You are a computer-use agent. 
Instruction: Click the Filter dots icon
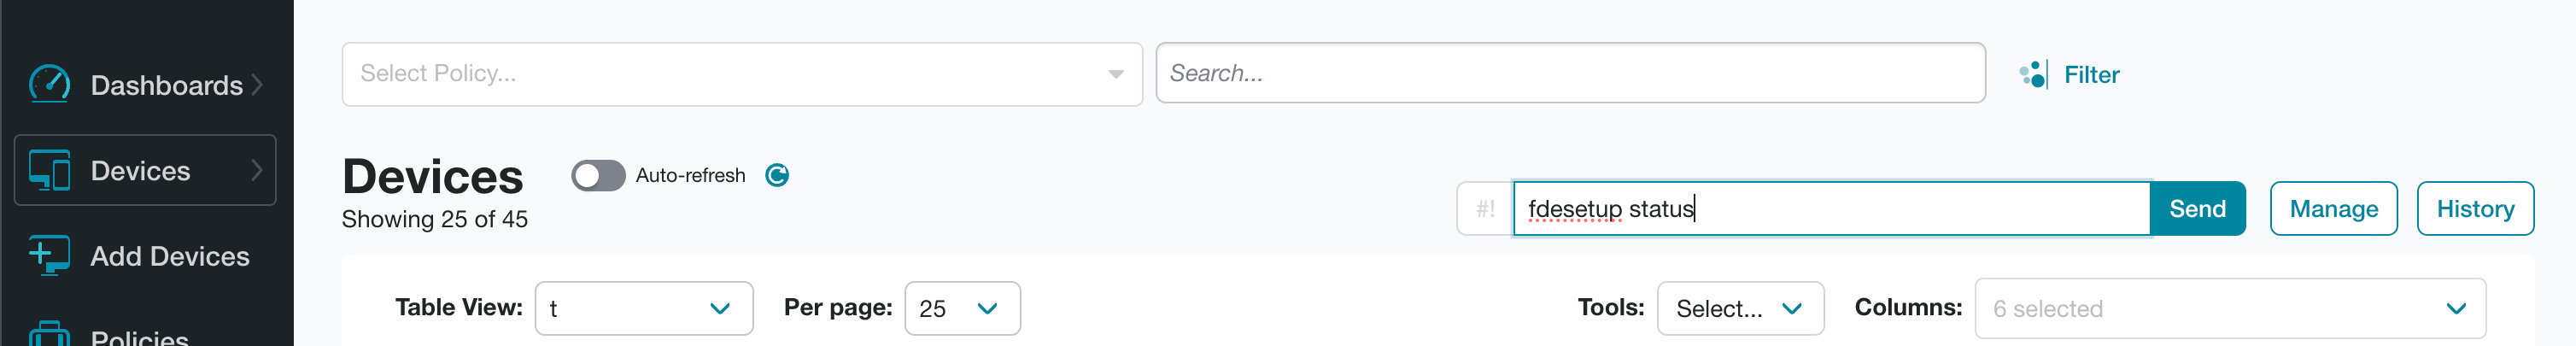(2033, 75)
